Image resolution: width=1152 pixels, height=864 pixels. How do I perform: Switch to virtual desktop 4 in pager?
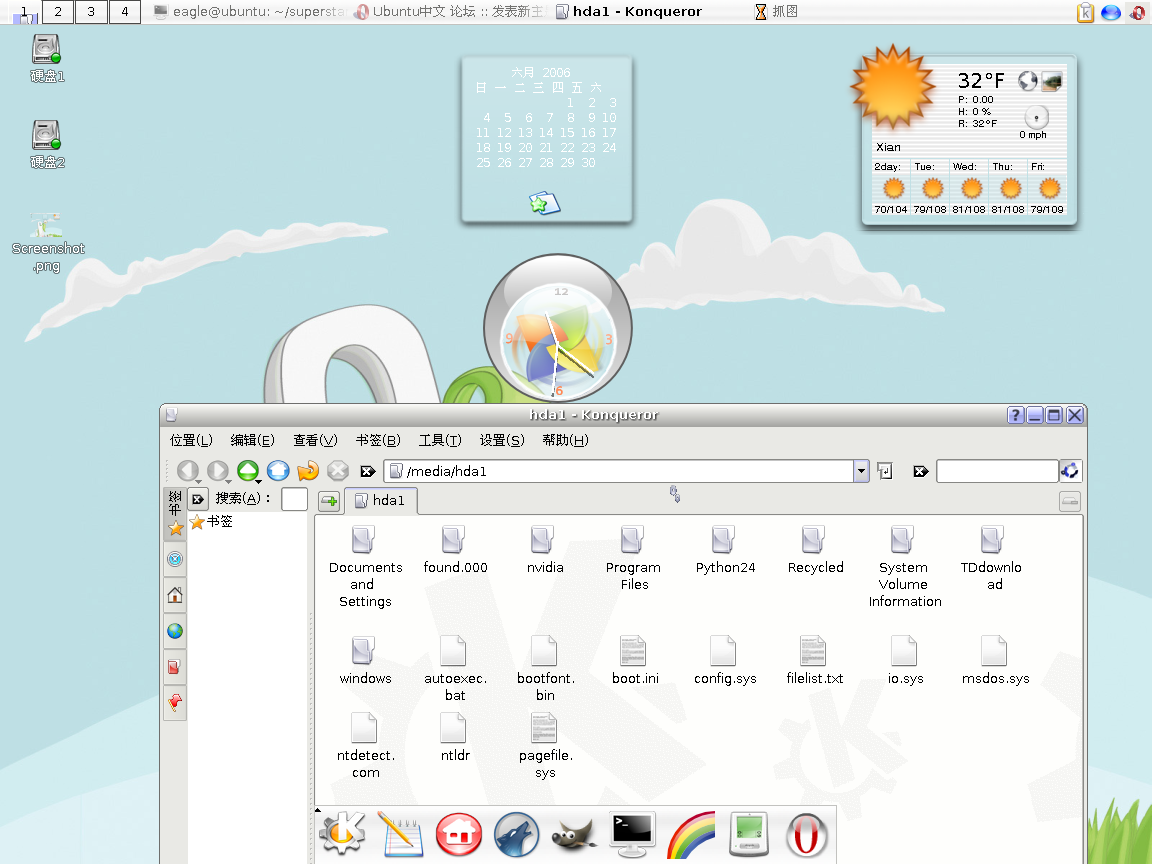(x=125, y=12)
